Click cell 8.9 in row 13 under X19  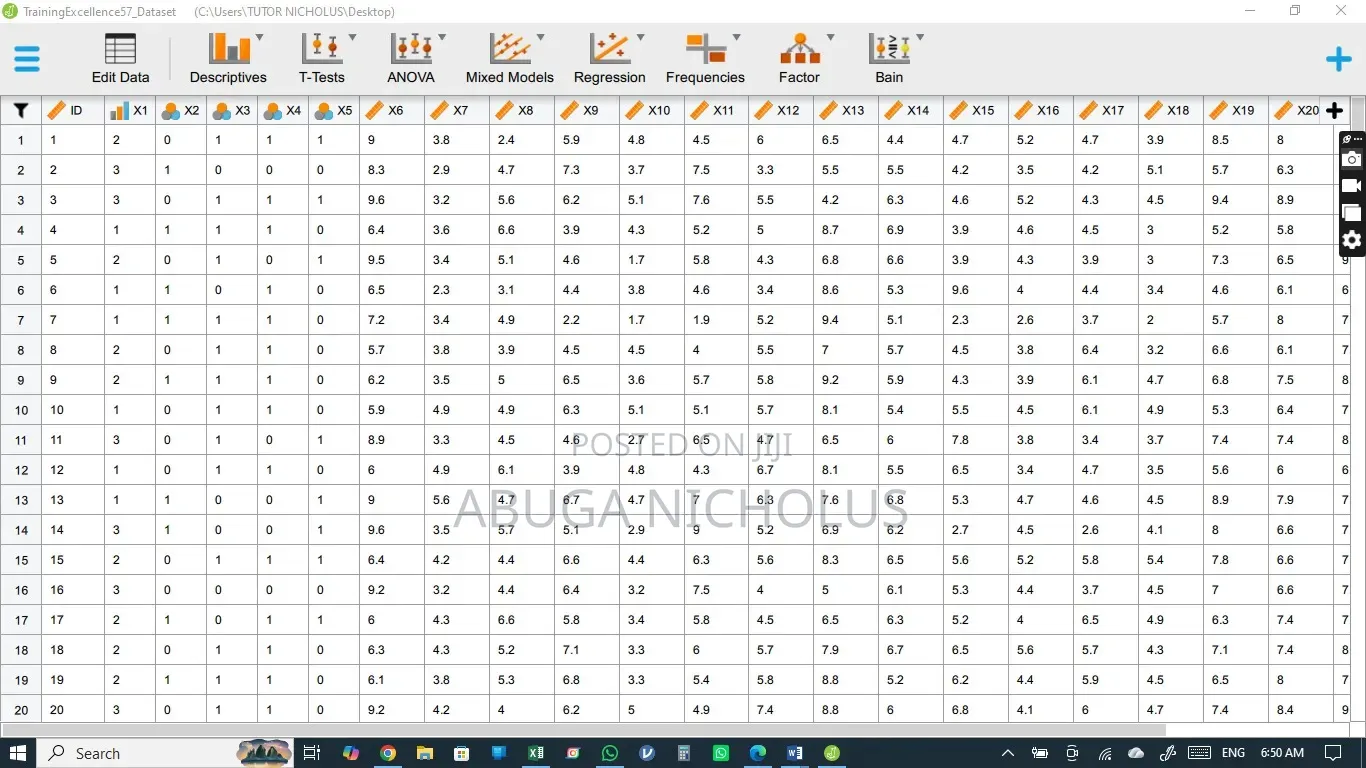click(x=1236, y=500)
